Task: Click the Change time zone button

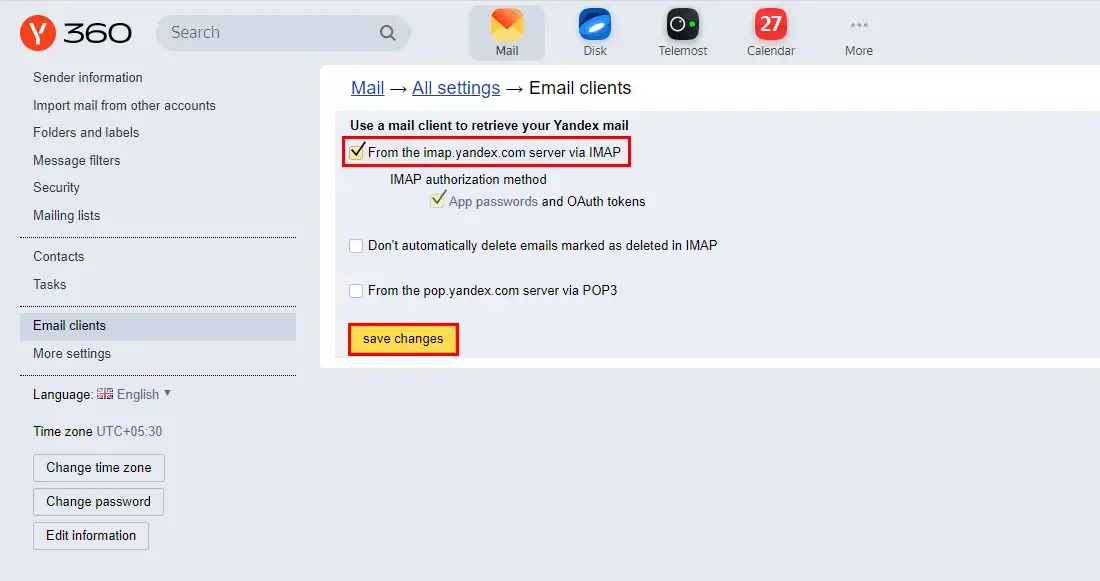Action: (99, 468)
